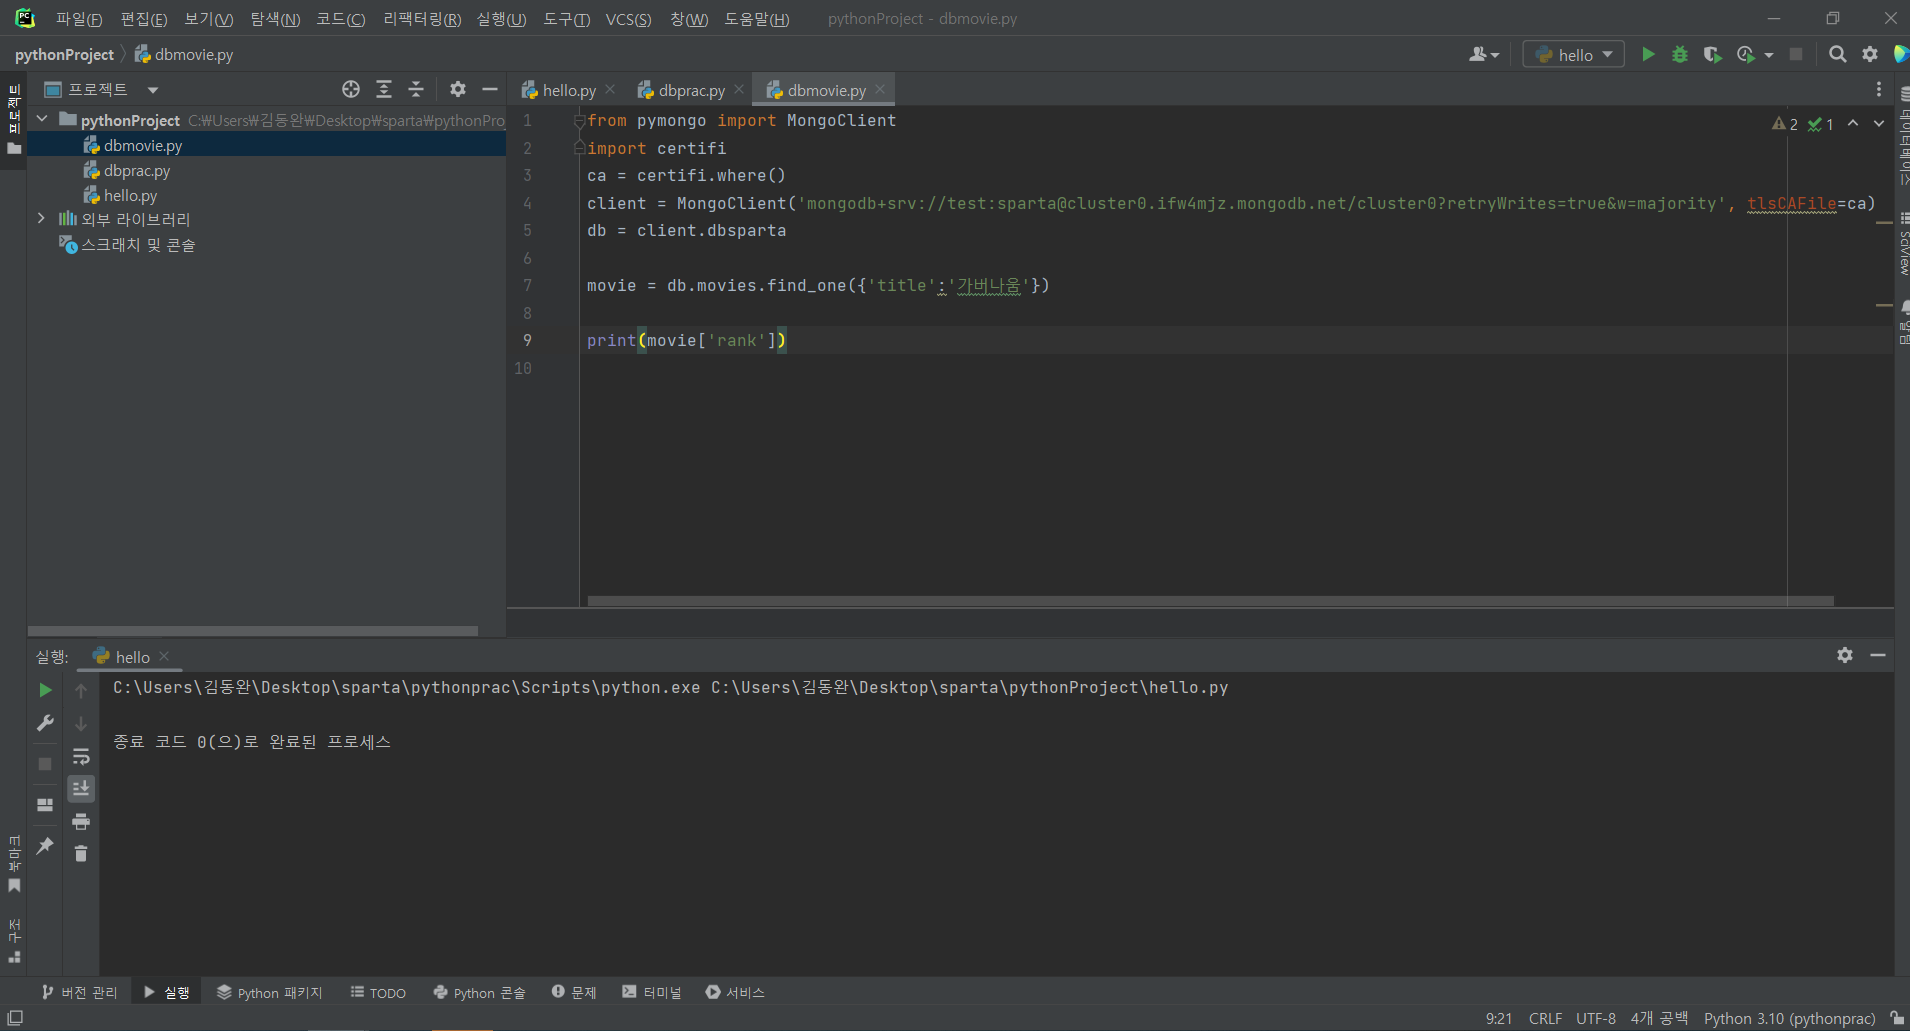Click CRLF line separator in status bar
This screenshot has height=1031, width=1910.
1545,1018
